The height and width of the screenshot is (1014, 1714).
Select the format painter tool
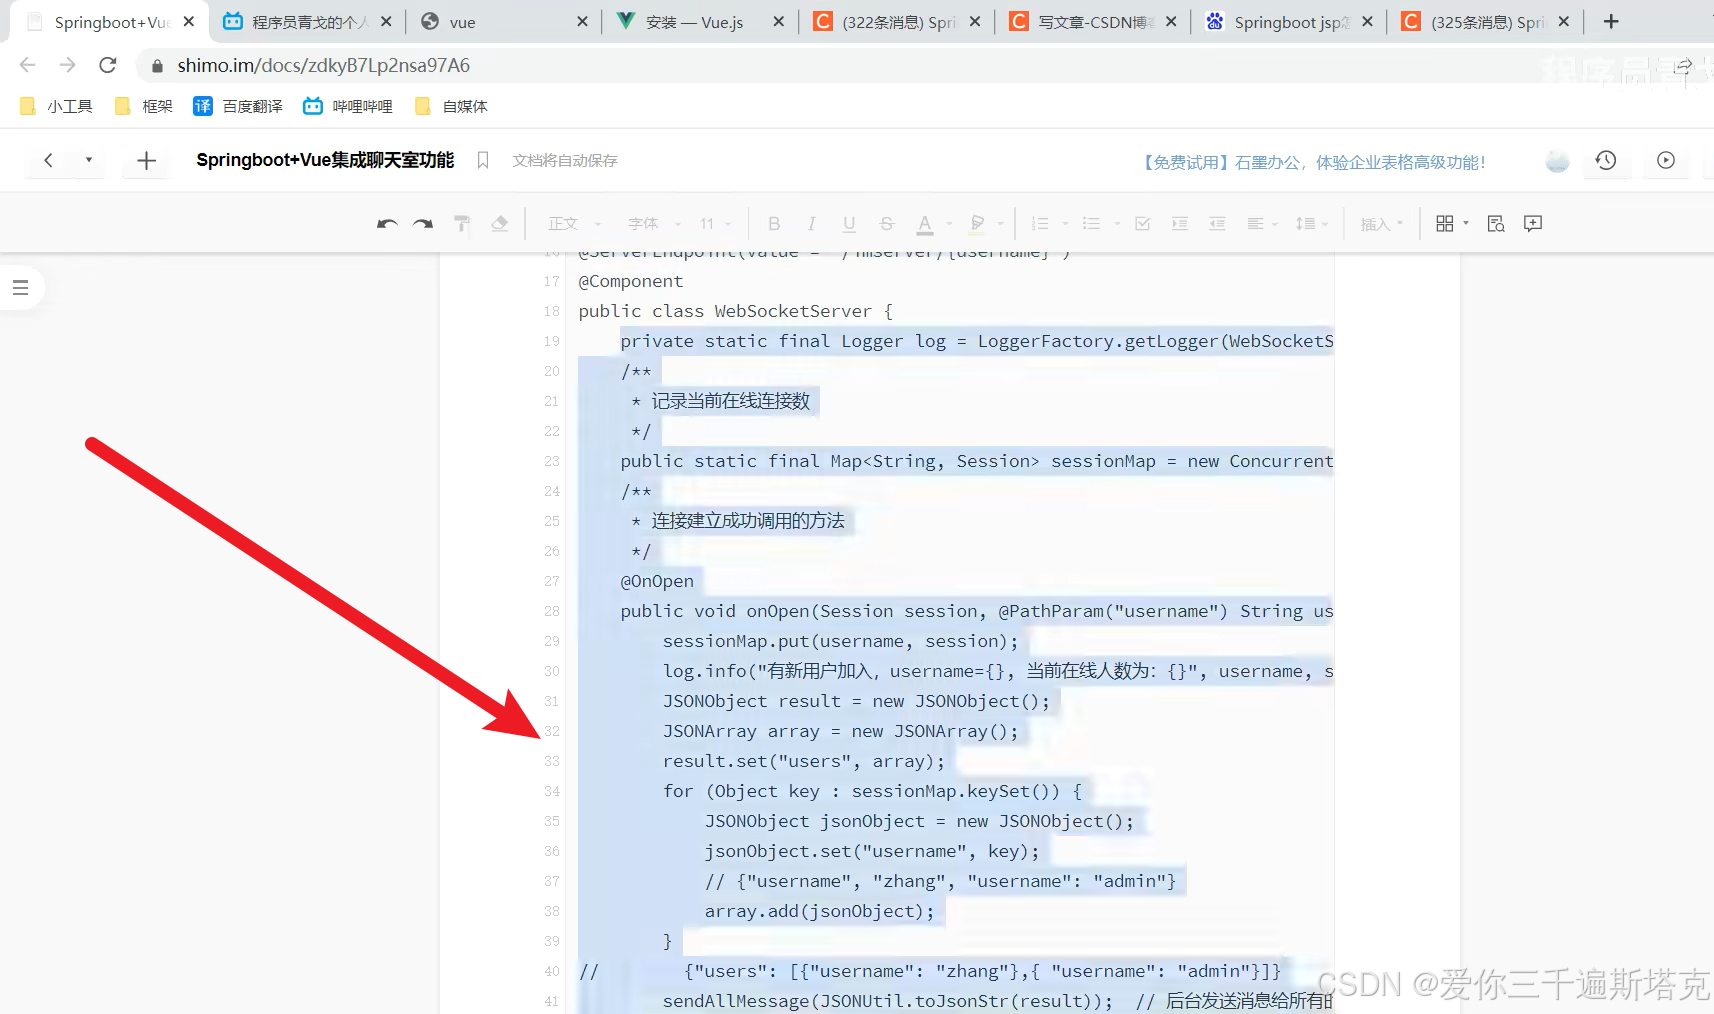[461, 223]
